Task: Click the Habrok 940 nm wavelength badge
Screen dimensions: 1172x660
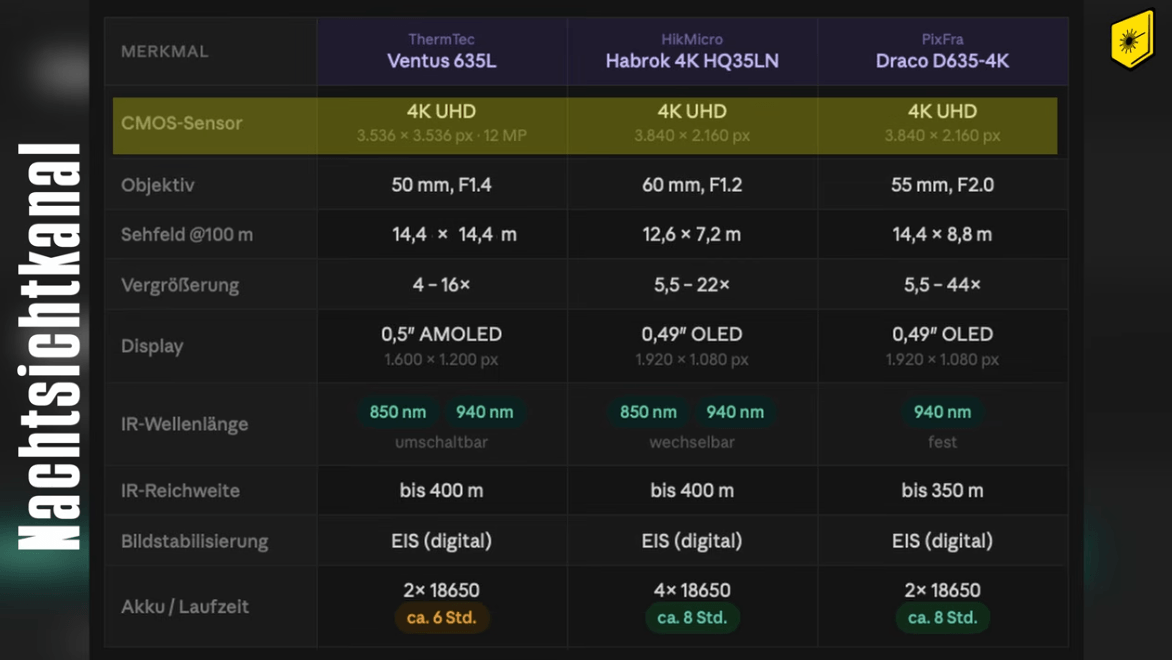Action: [735, 412]
